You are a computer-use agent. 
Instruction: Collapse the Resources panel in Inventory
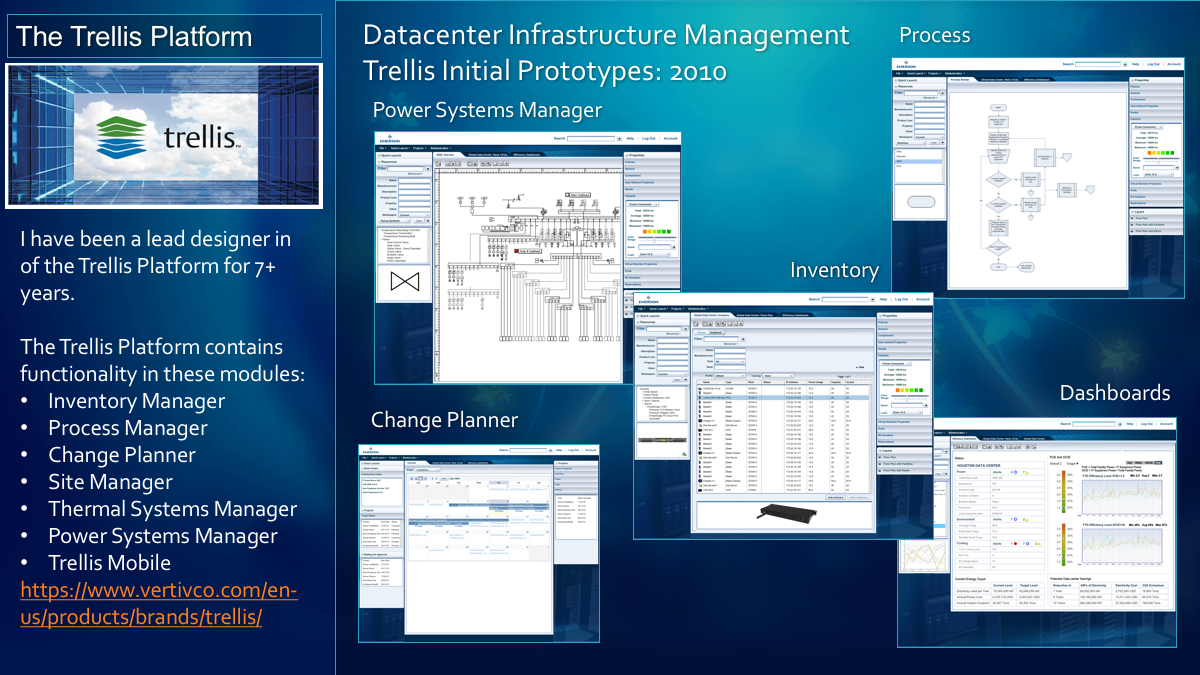639,322
